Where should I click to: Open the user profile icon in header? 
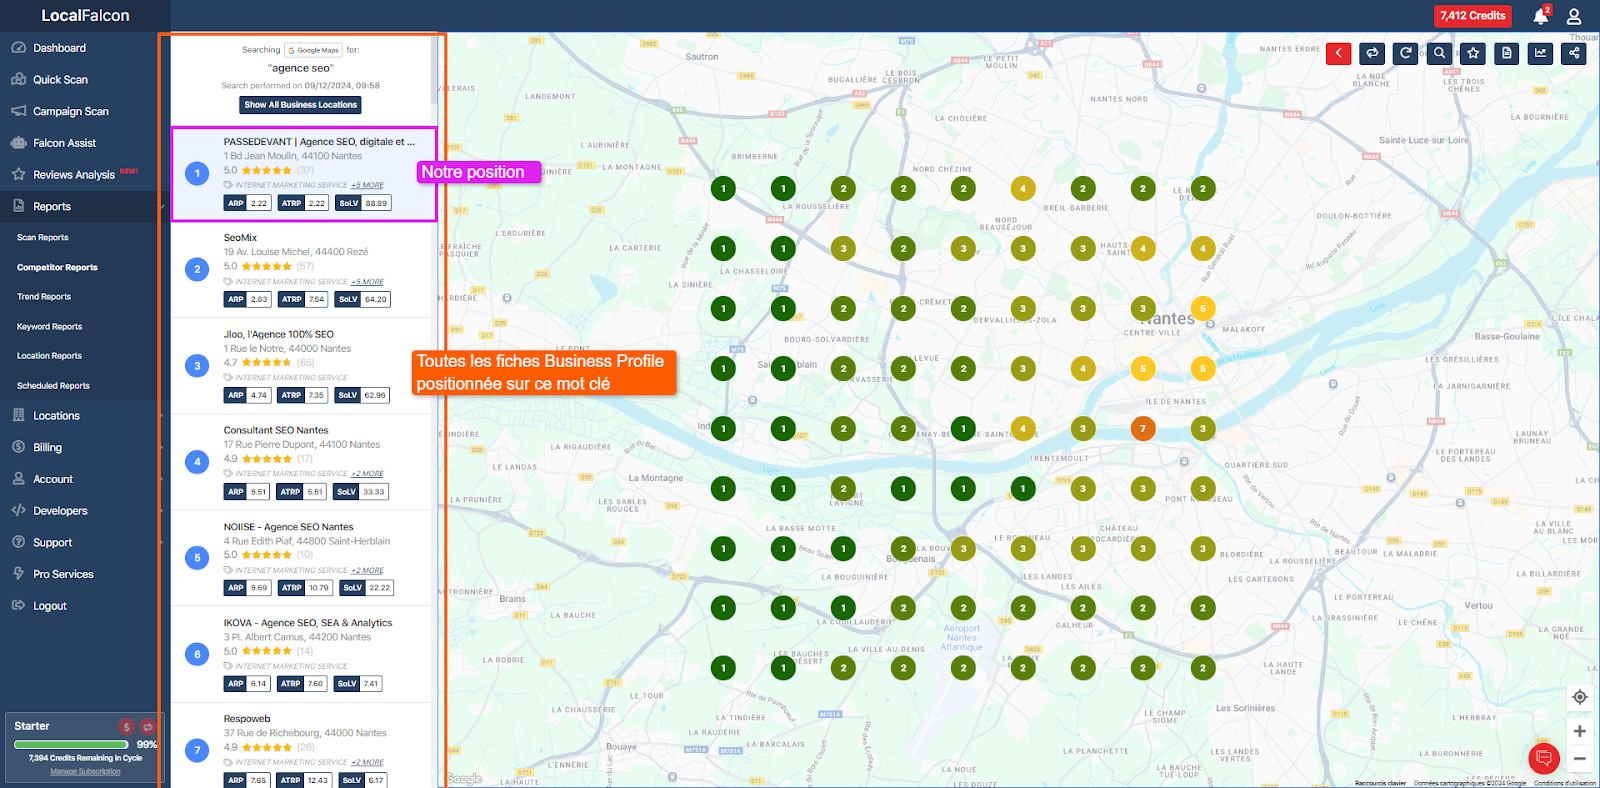click(1574, 16)
